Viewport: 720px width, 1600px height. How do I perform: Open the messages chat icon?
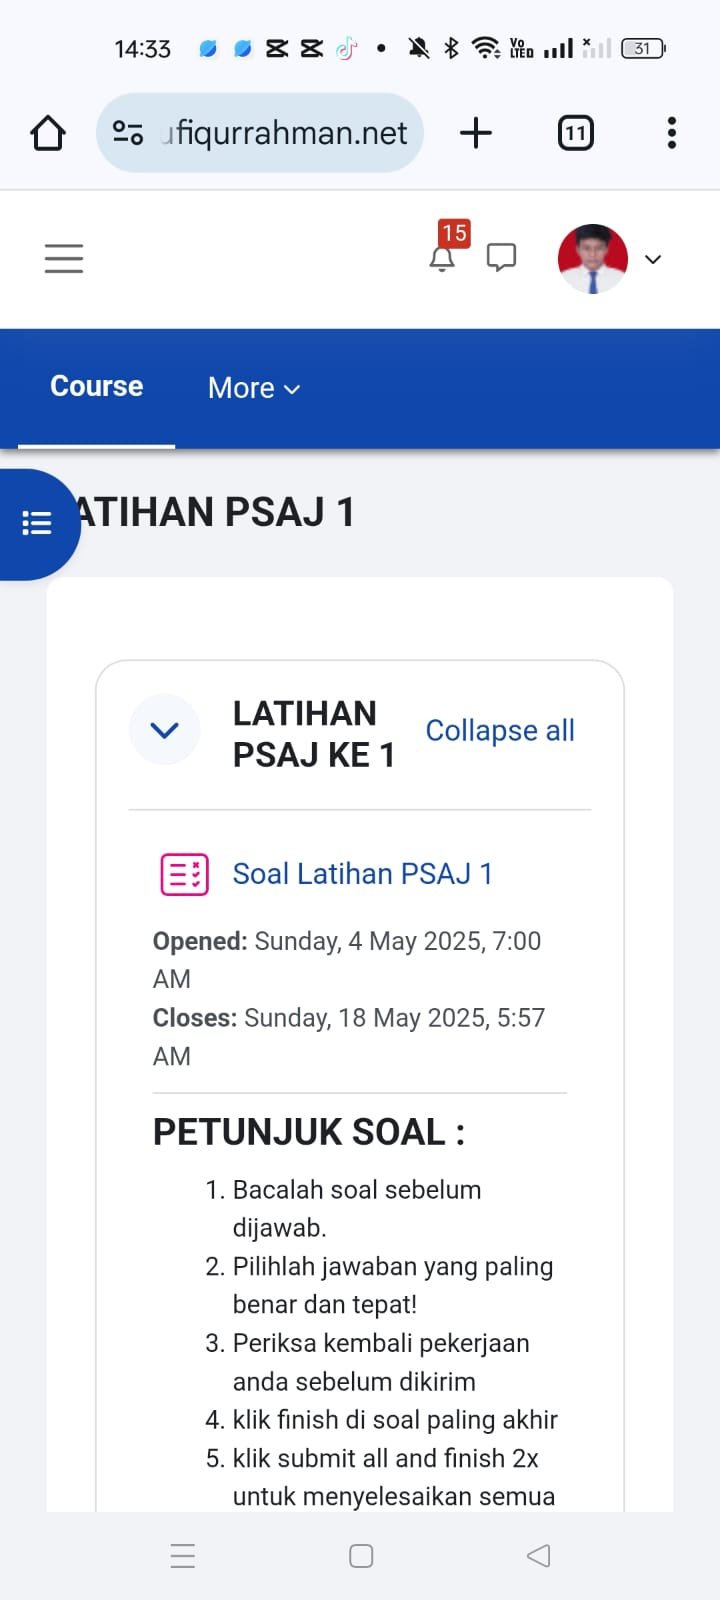pos(501,258)
